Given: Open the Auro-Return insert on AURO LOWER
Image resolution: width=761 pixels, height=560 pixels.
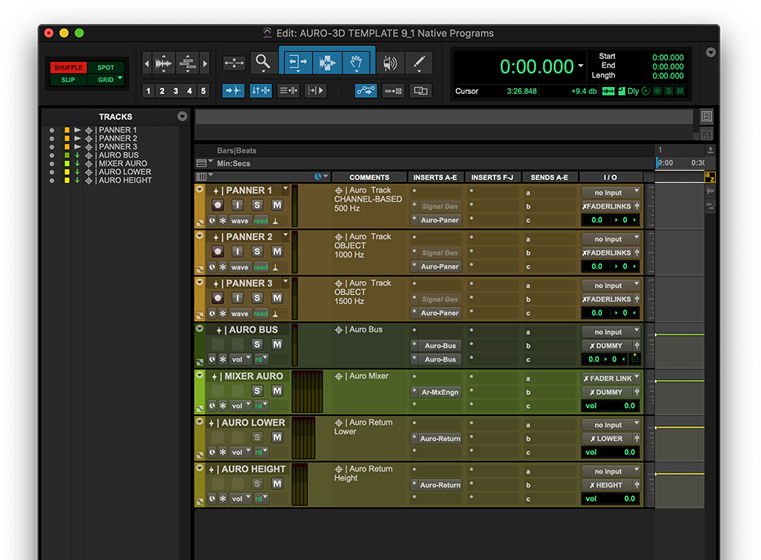Looking at the screenshot, I should click(x=440, y=439).
